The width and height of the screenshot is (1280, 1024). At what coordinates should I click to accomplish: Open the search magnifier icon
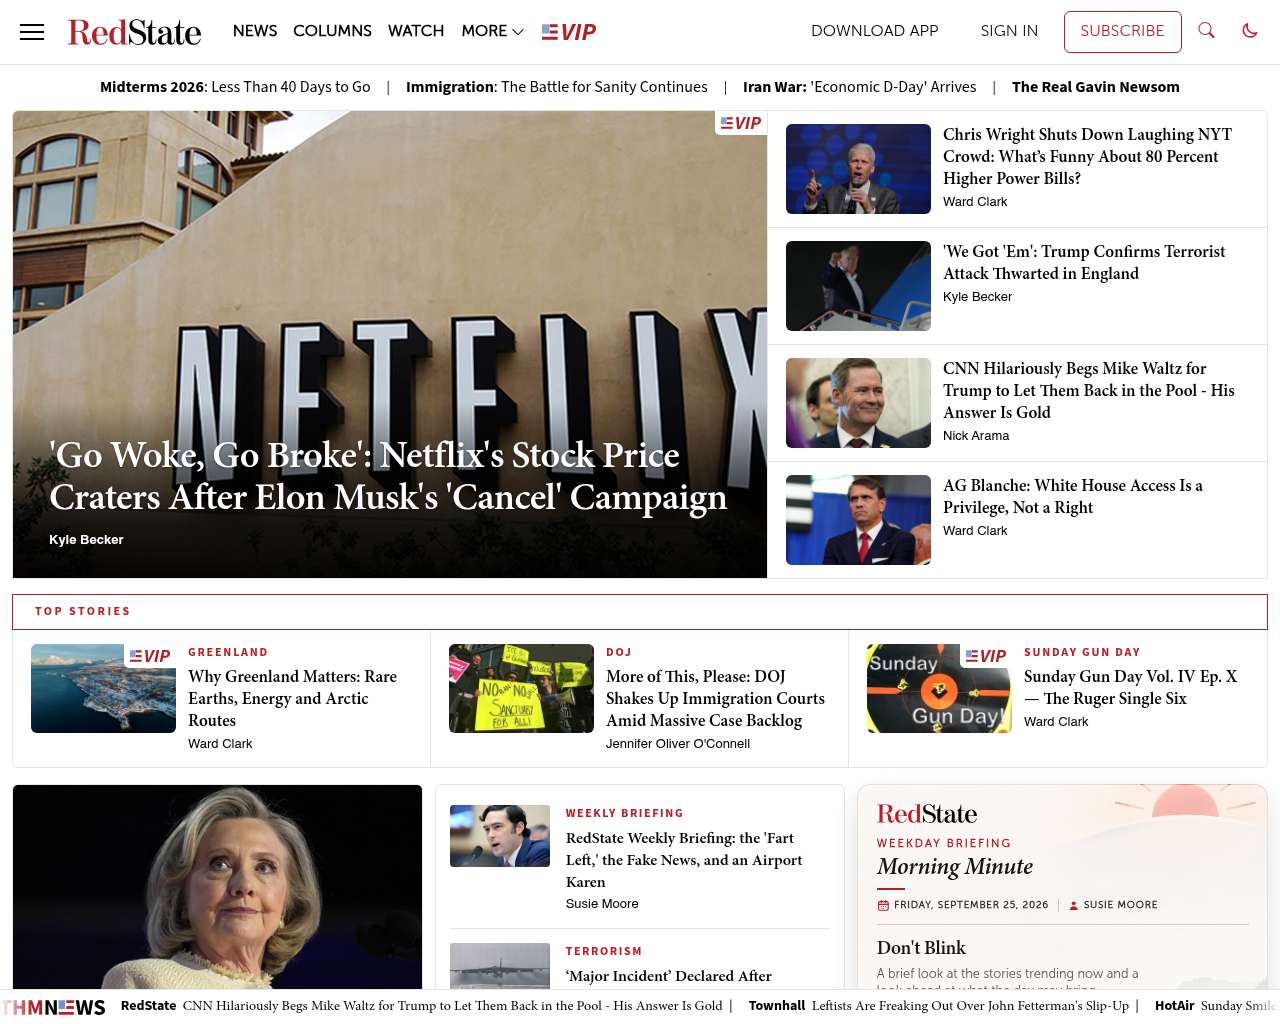(x=1207, y=31)
